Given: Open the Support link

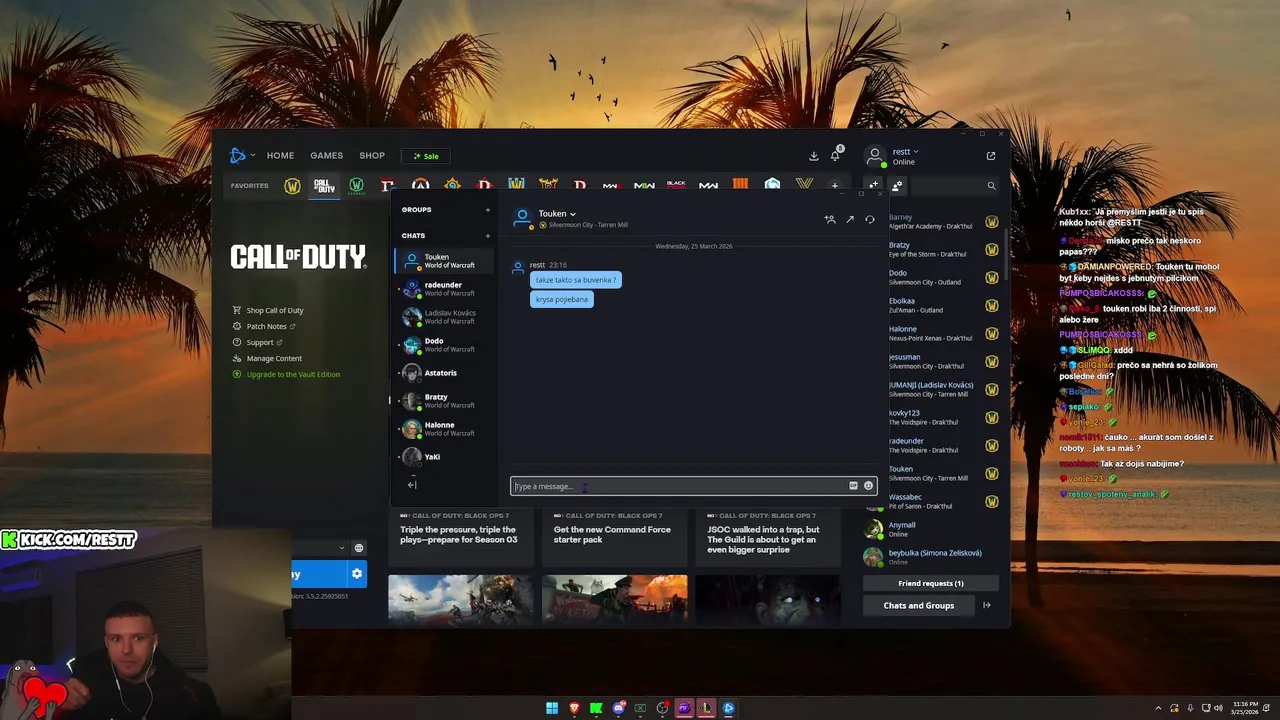Looking at the screenshot, I should point(258,342).
